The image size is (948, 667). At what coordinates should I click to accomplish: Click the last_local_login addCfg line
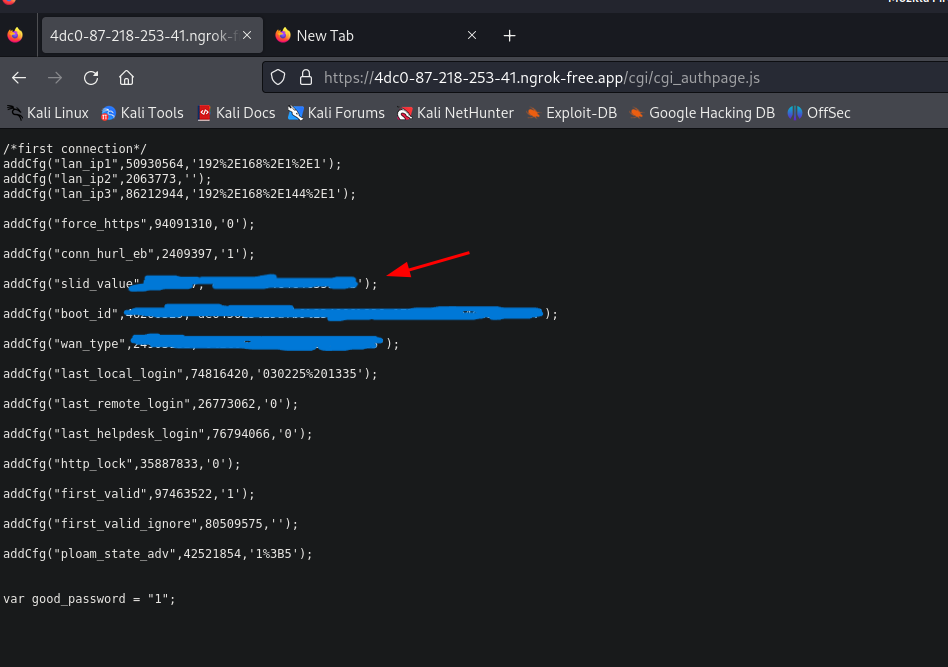190,374
